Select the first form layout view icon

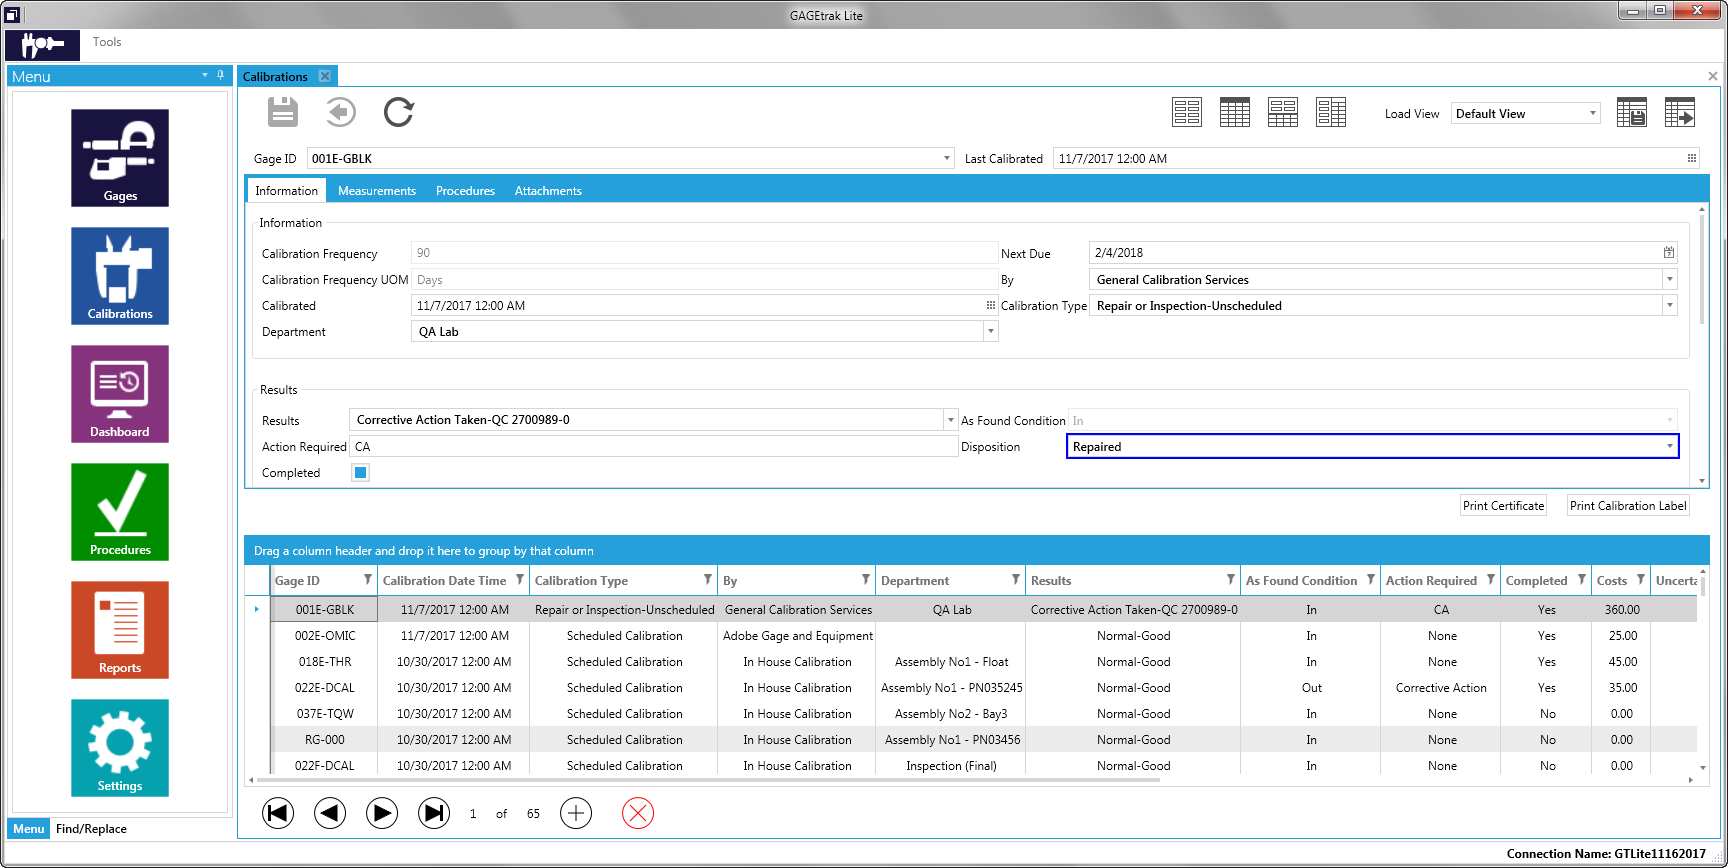point(1187,112)
